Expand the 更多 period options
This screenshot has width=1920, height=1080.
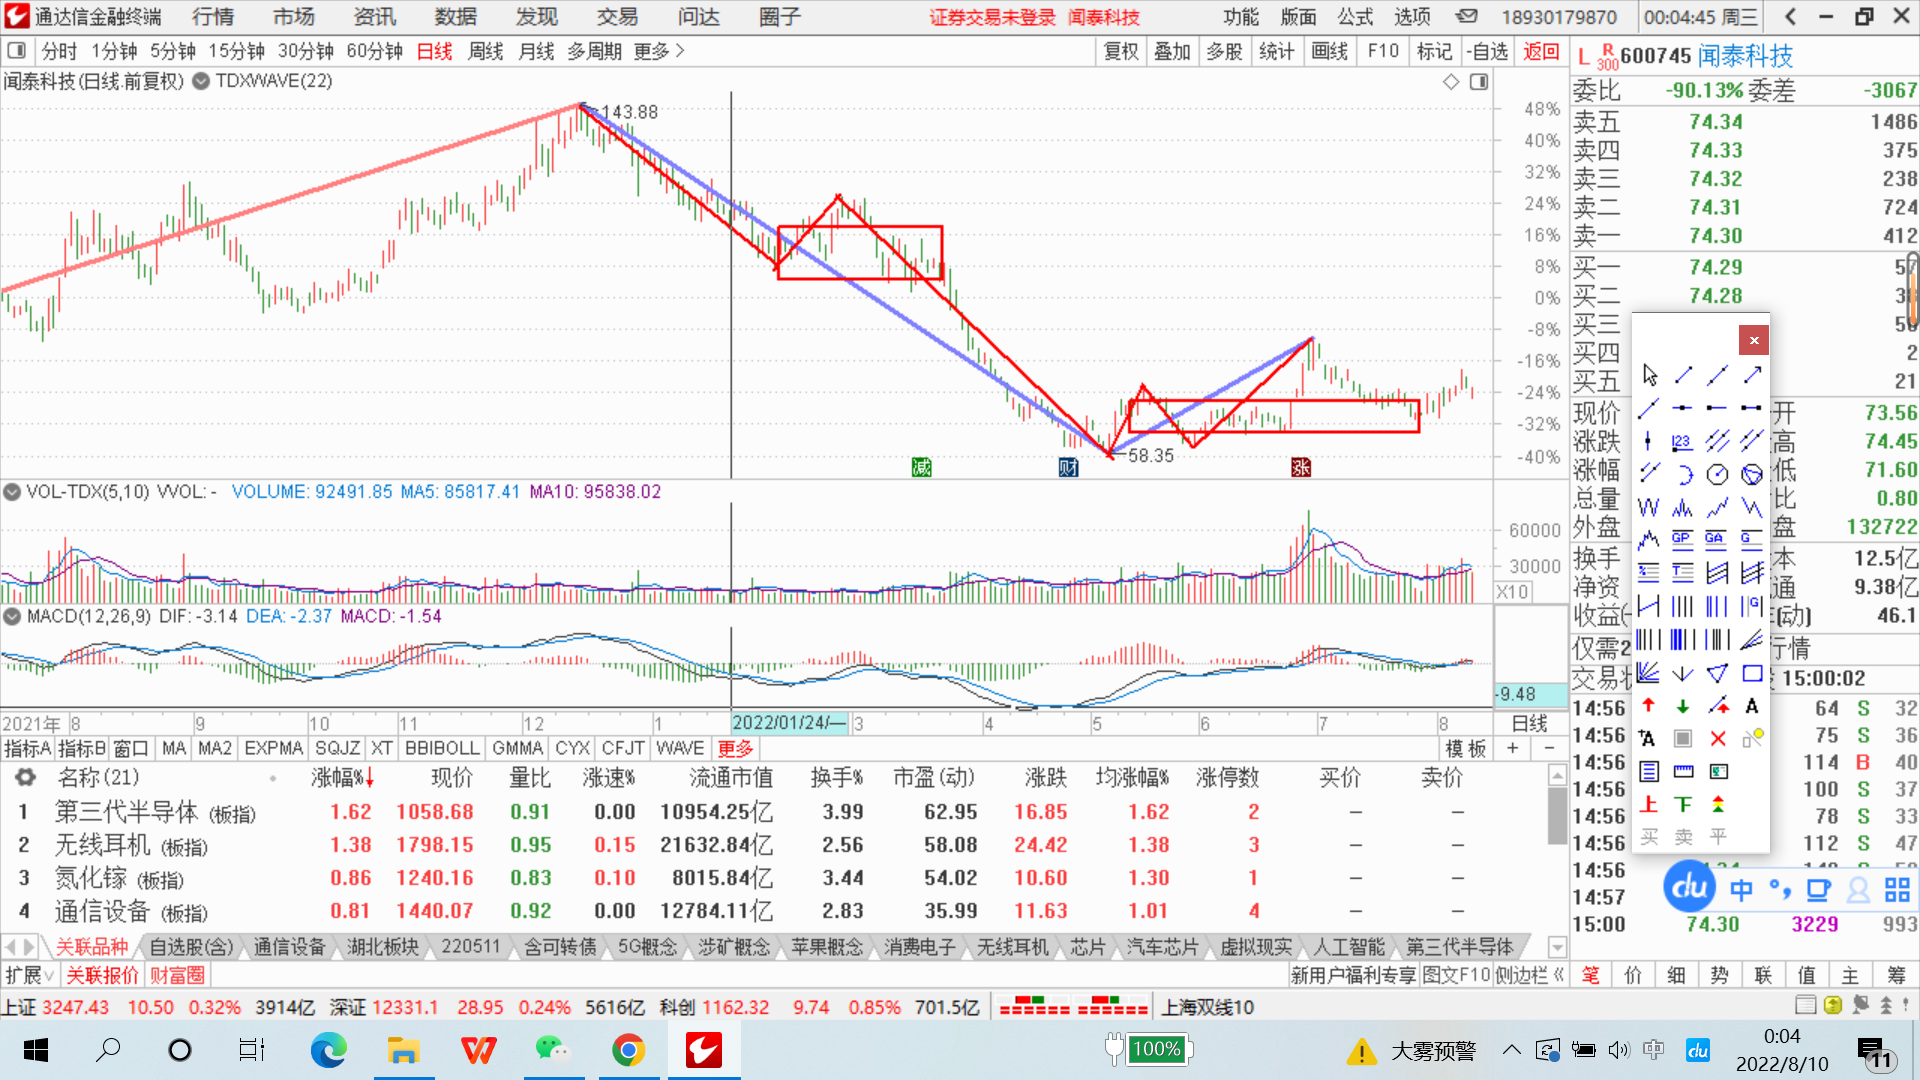click(658, 51)
